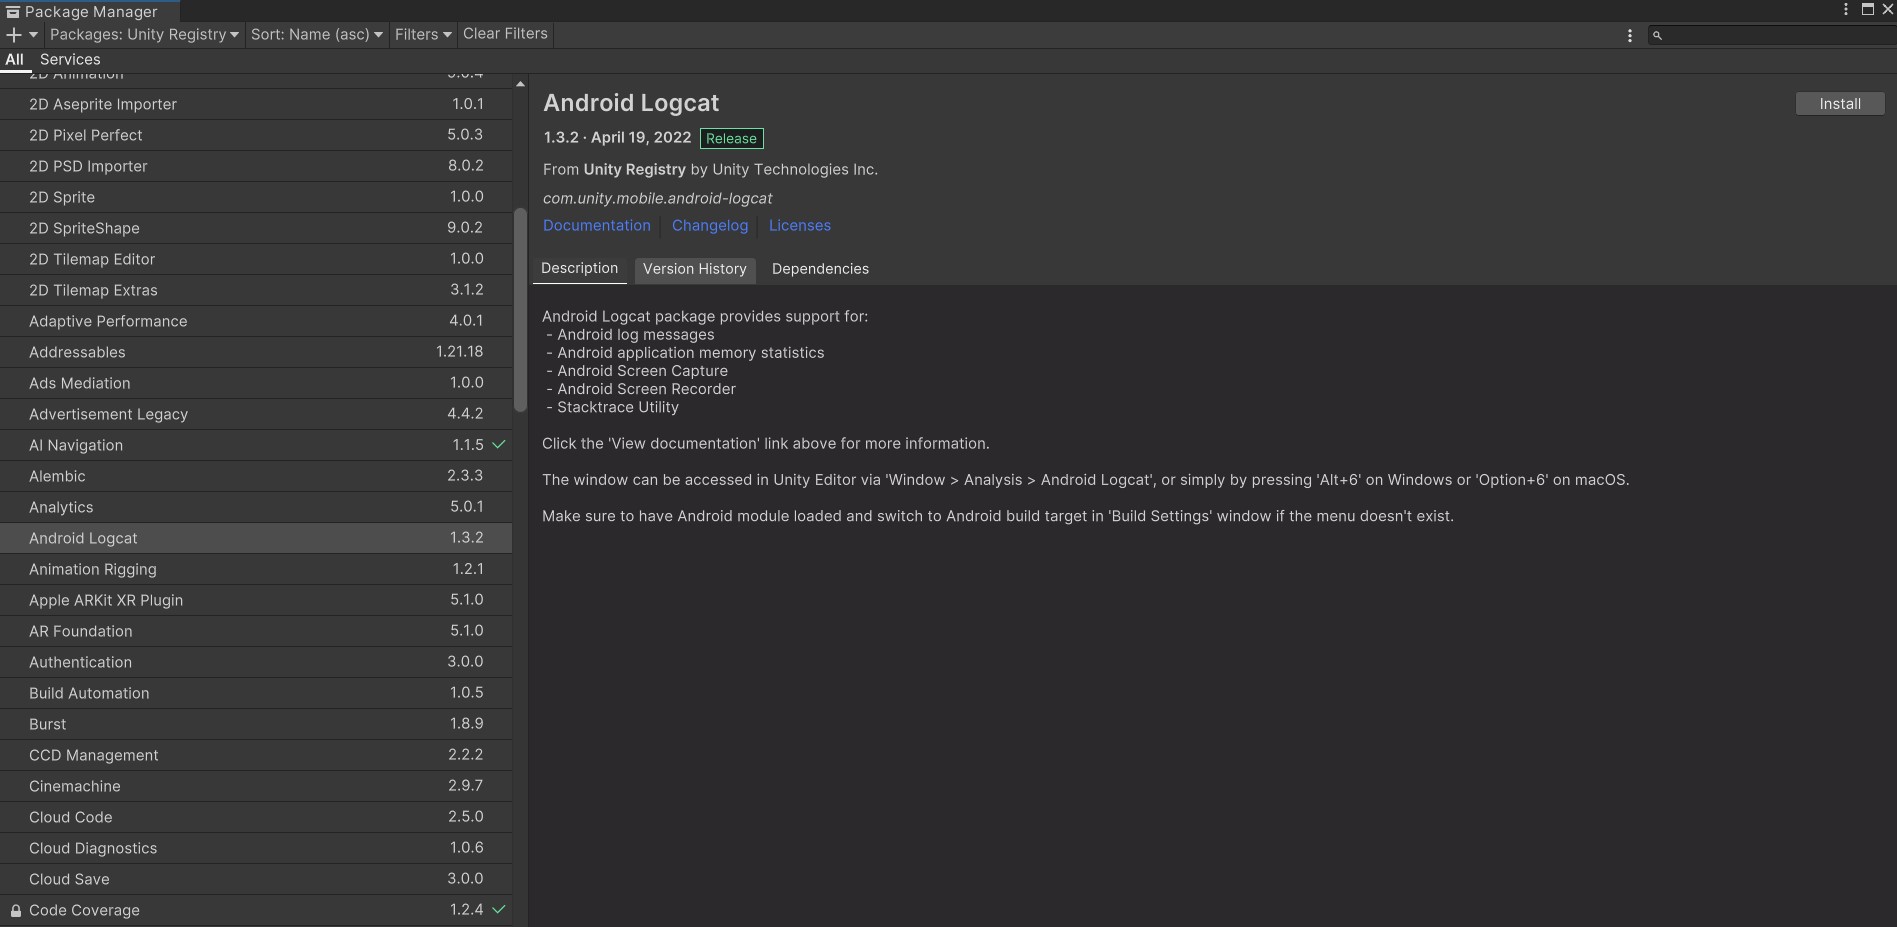Switch to the All tab
Viewport: 1897px width, 927px height.
(x=14, y=60)
